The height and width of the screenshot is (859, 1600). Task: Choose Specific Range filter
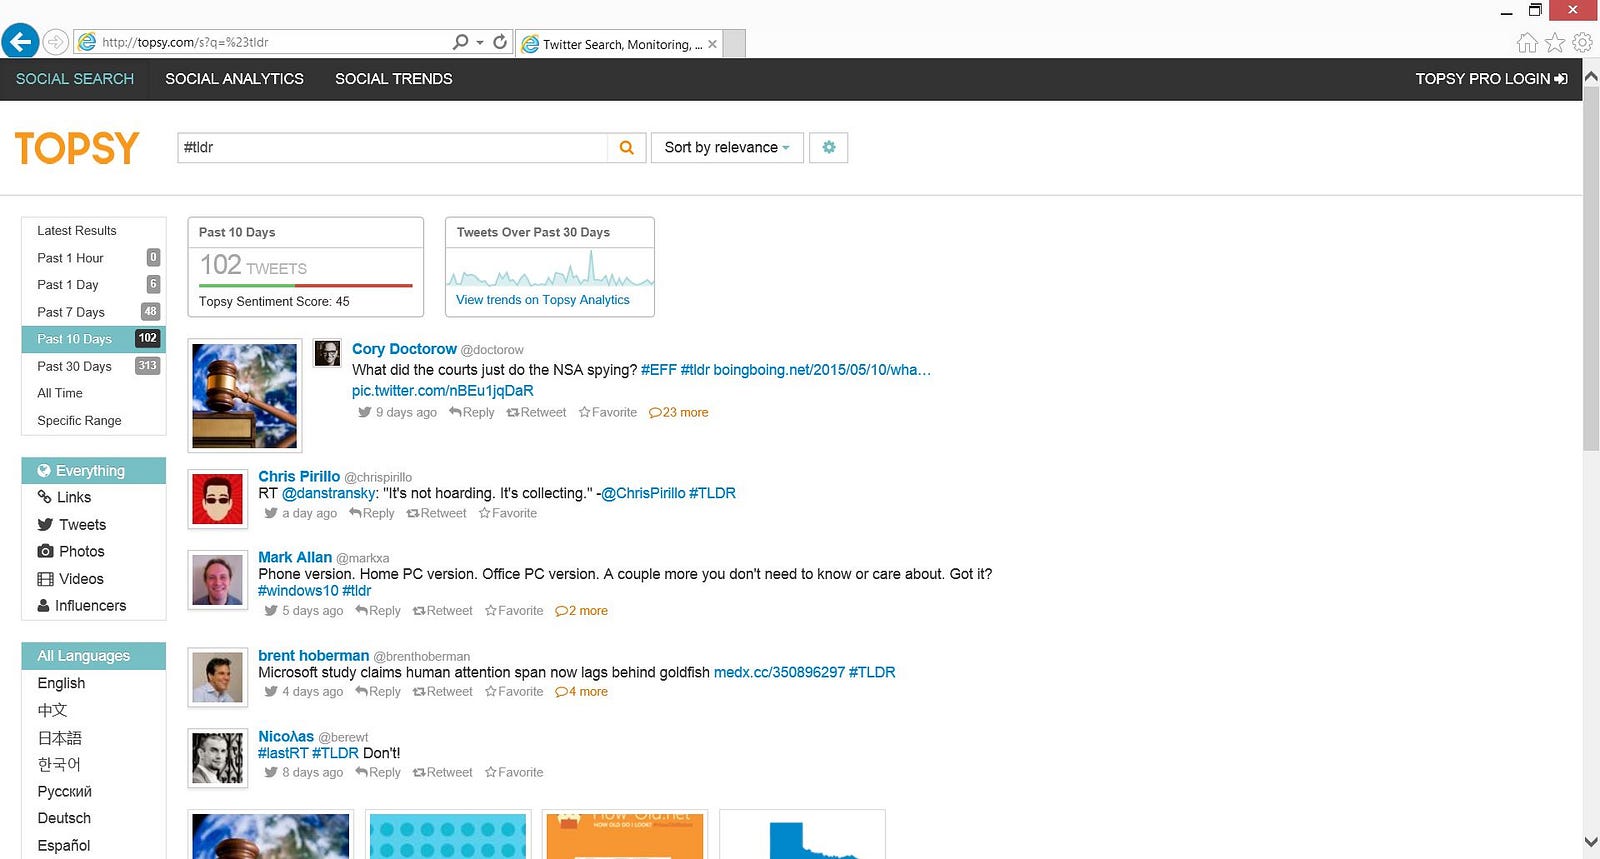click(94, 421)
